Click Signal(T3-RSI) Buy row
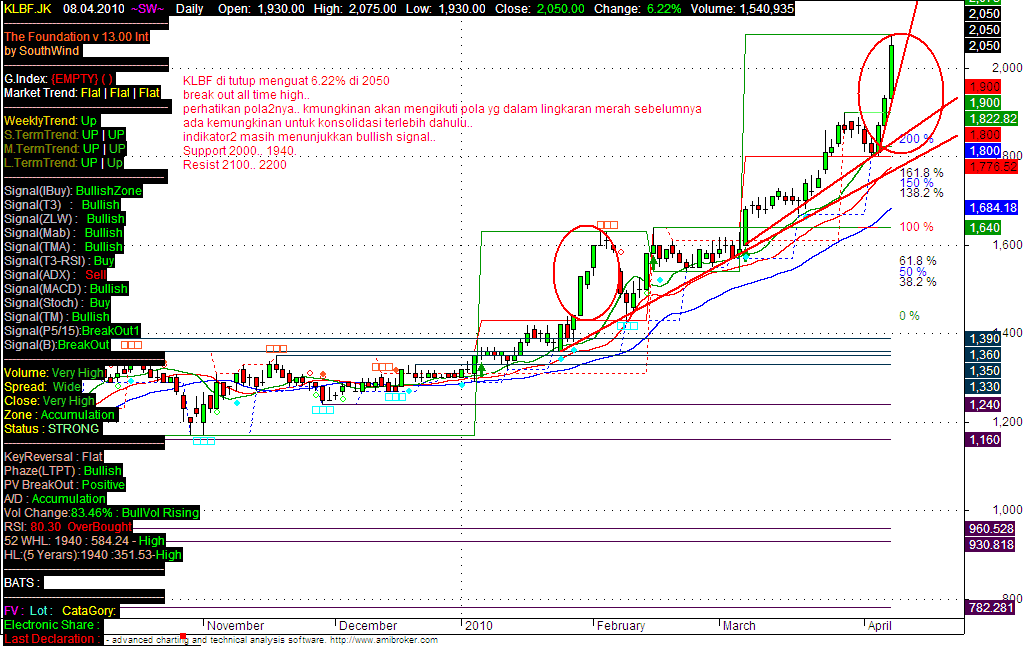The height and width of the screenshot is (646, 1025). (59, 261)
